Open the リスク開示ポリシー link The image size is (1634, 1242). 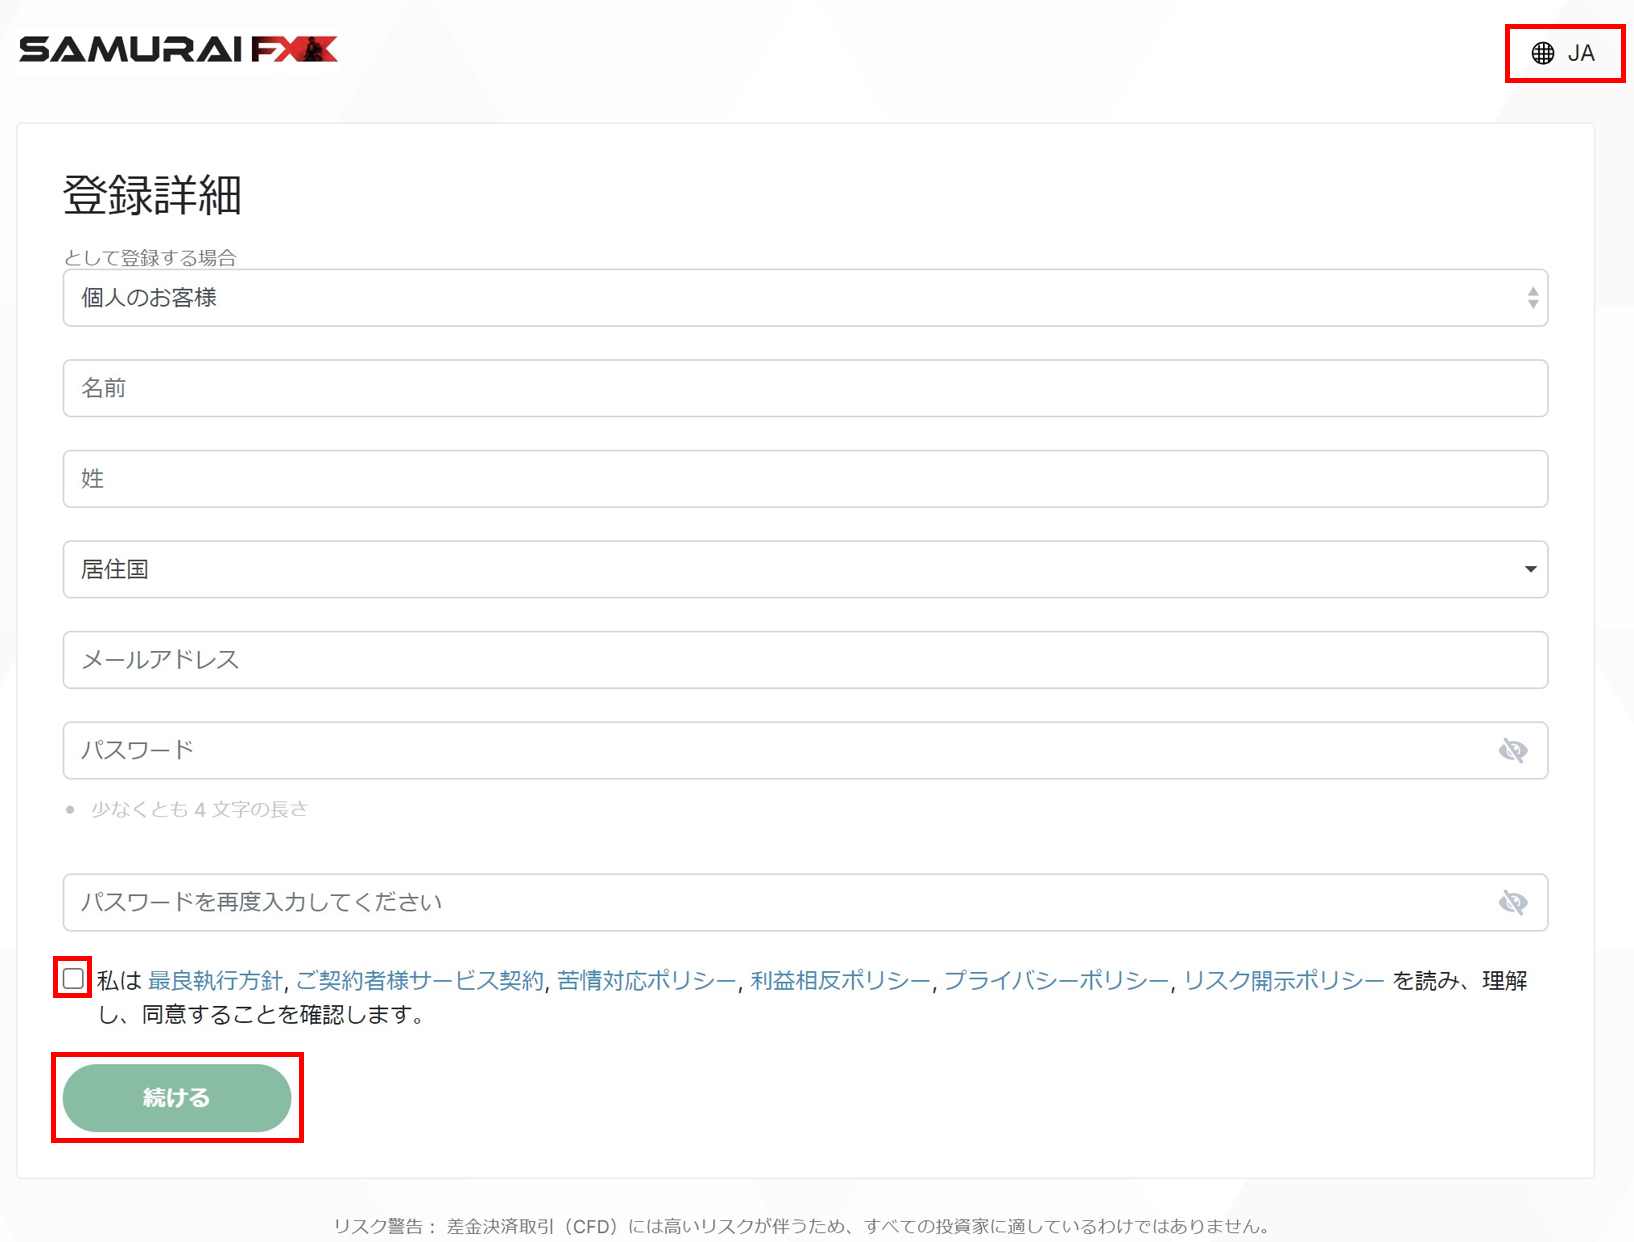click(1284, 981)
